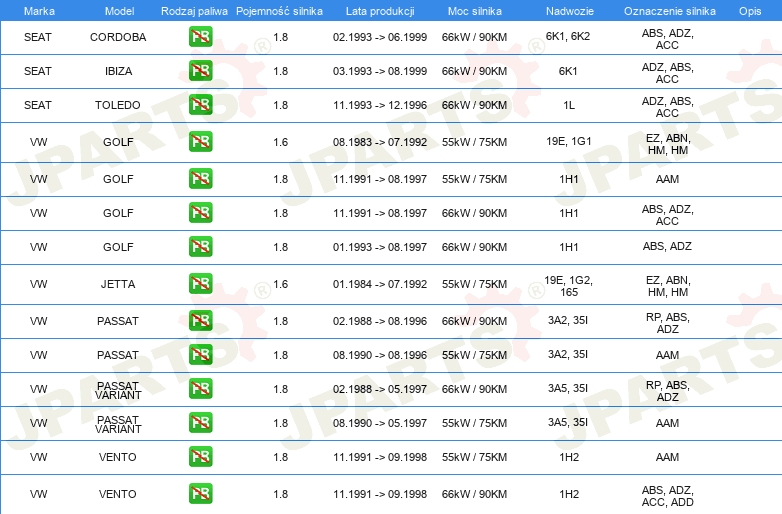Click the fuel icon in VW GOLF 1.6 row
The image size is (782, 514).
pyautogui.click(x=200, y=142)
